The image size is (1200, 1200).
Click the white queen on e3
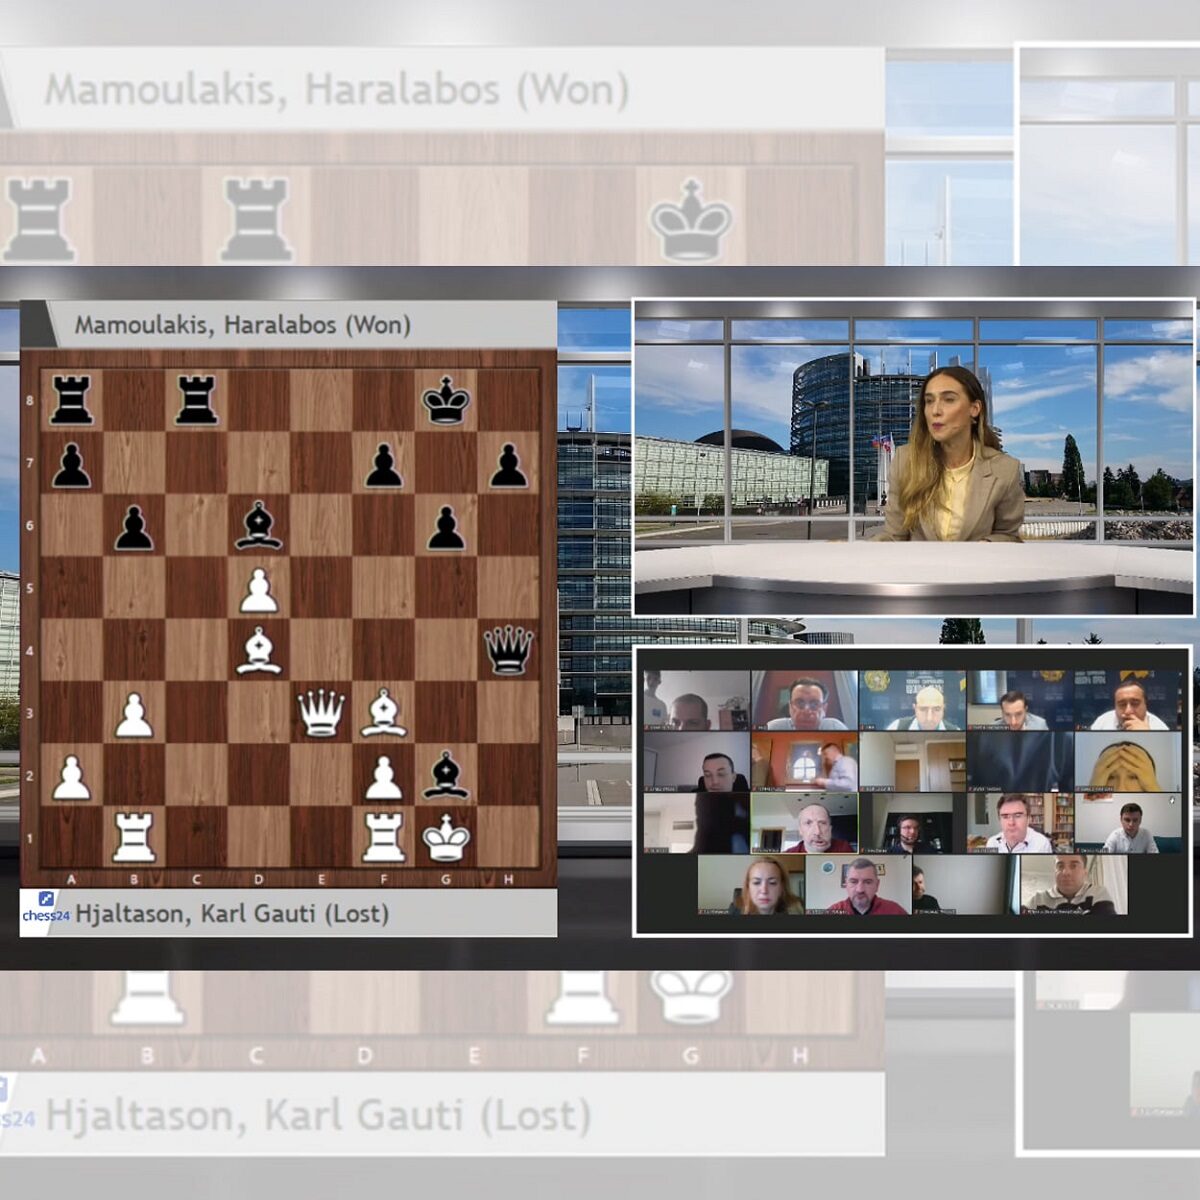tap(321, 713)
